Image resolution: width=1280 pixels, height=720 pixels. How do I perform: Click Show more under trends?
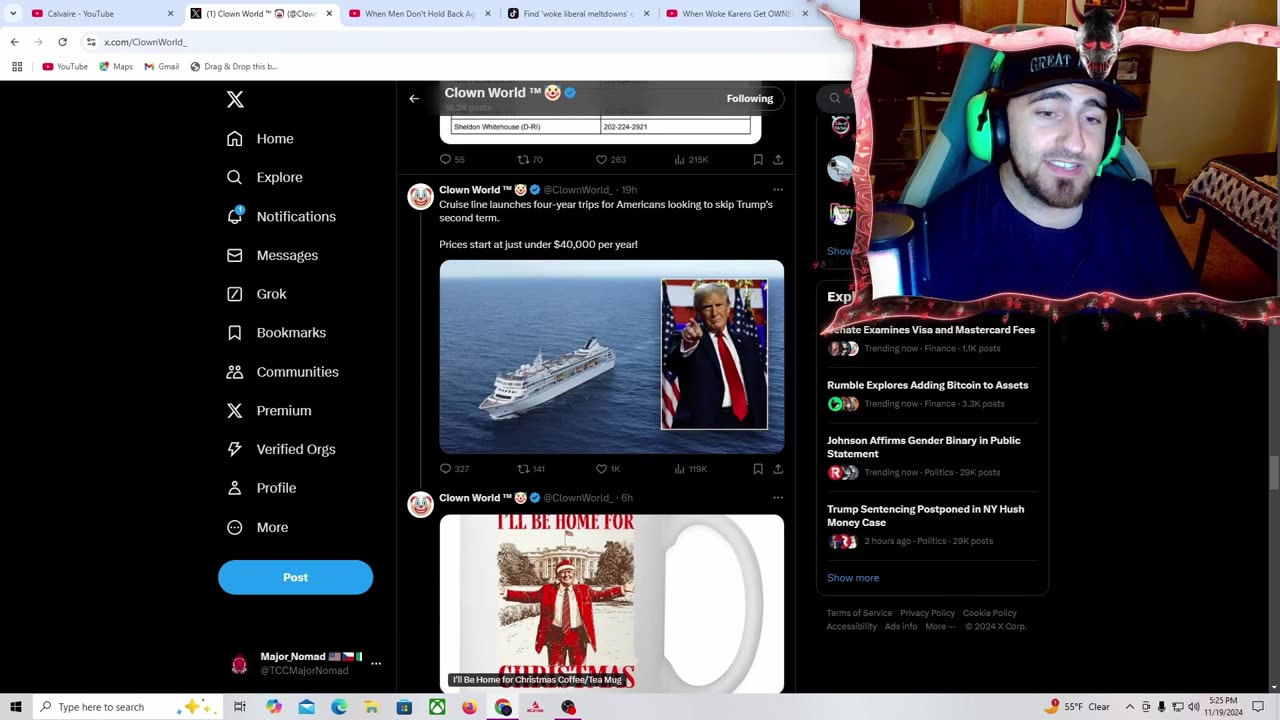pyautogui.click(x=853, y=578)
